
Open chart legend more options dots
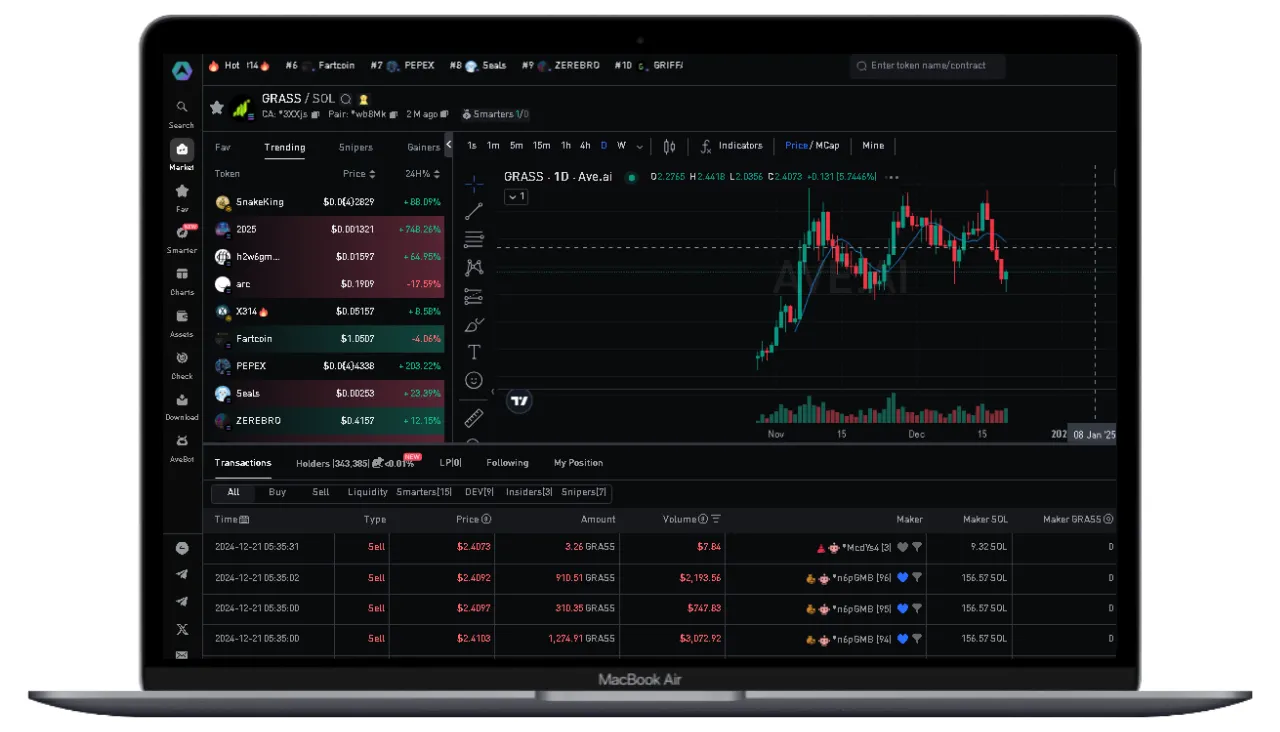click(892, 177)
